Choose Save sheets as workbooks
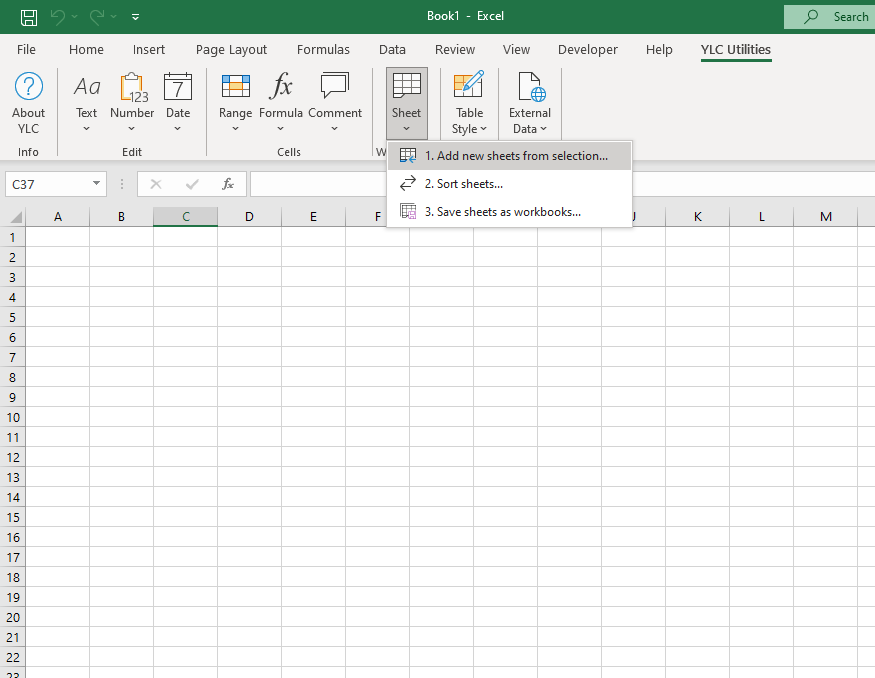This screenshot has width=875, height=678. pos(502,212)
